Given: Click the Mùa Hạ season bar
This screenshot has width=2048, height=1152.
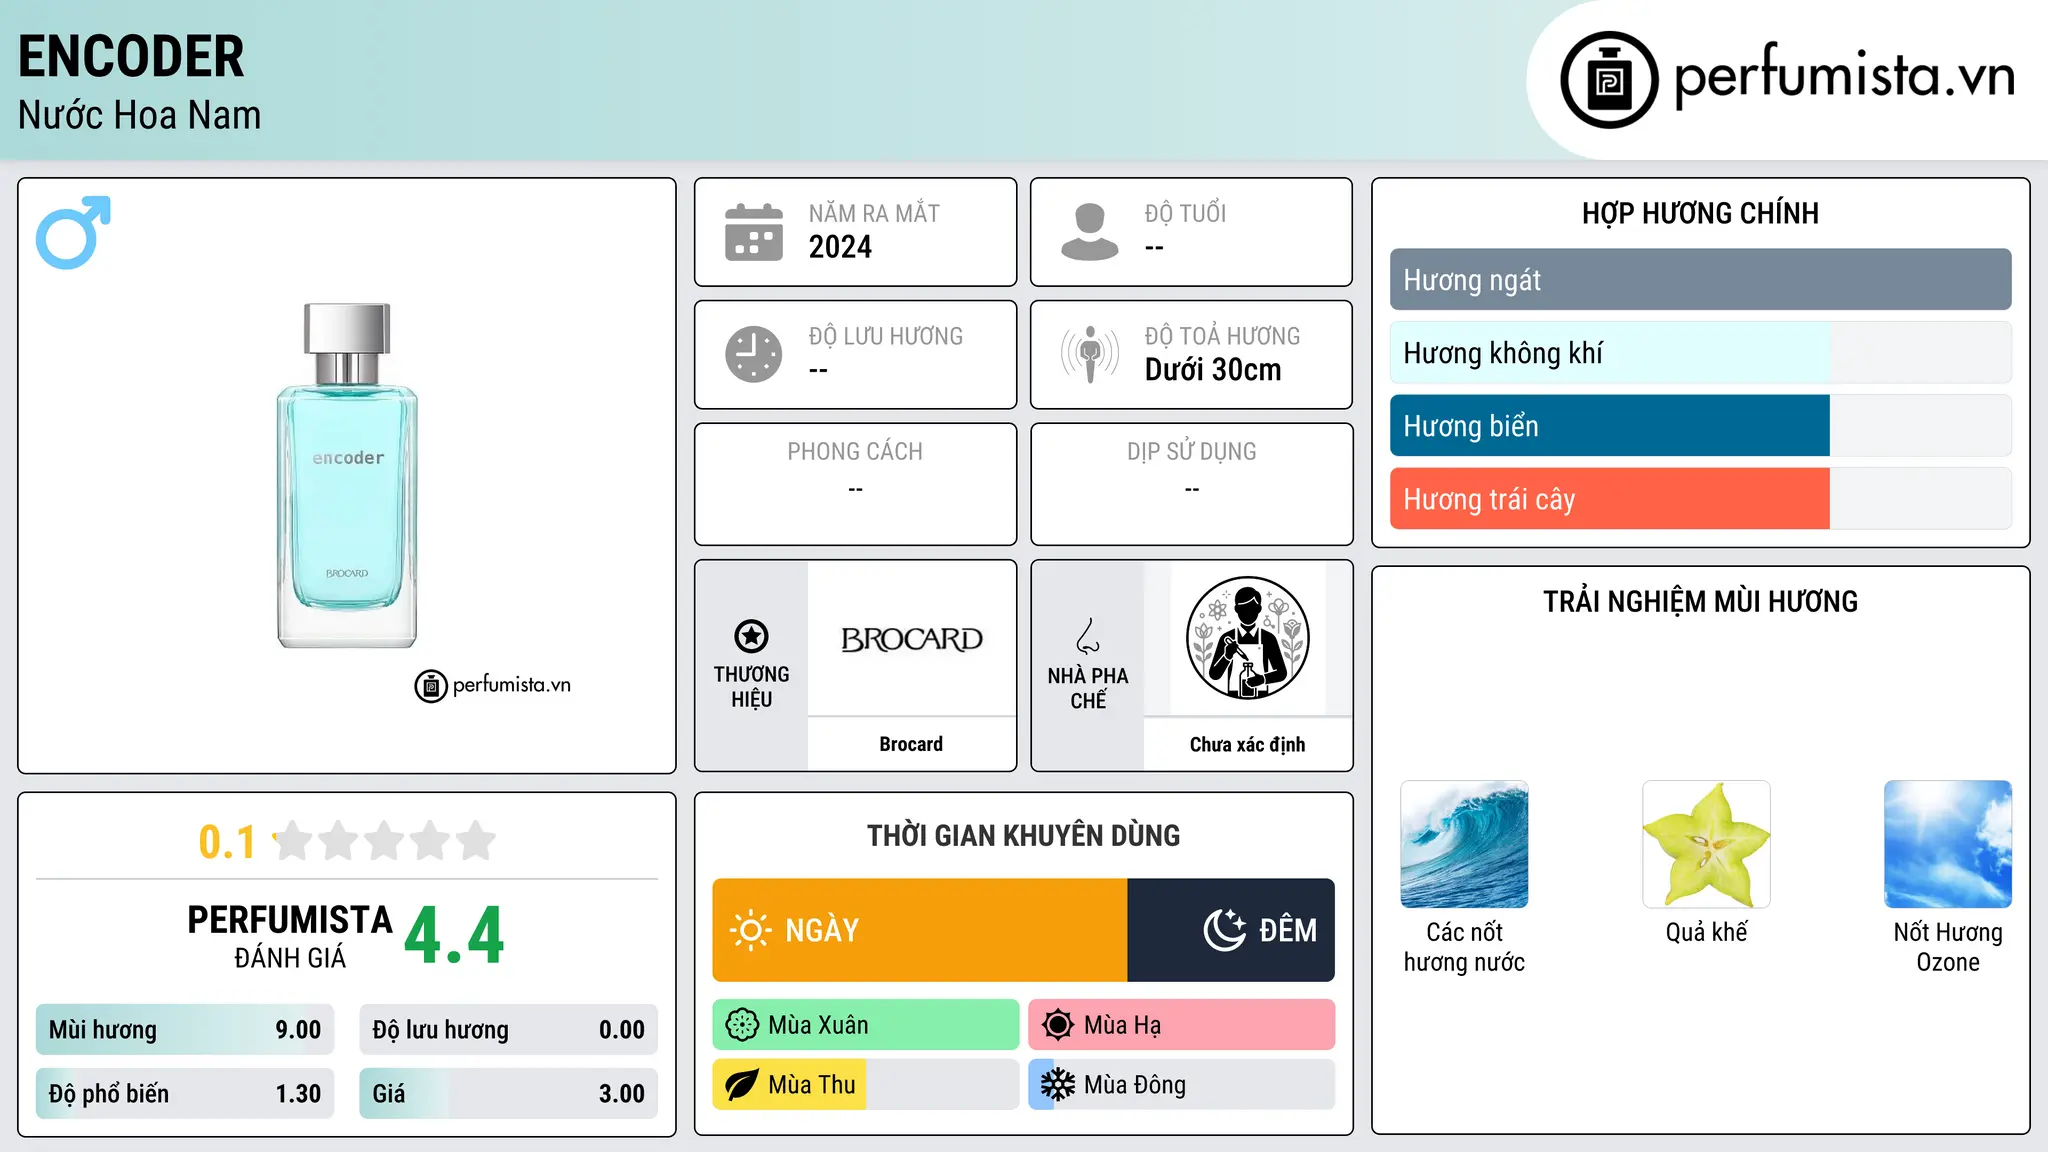Looking at the screenshot, I should 1181,1025.
